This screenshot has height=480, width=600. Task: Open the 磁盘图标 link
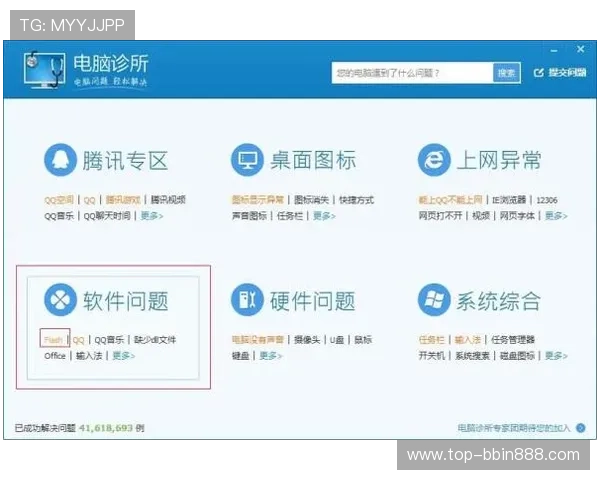click(517, 356)
